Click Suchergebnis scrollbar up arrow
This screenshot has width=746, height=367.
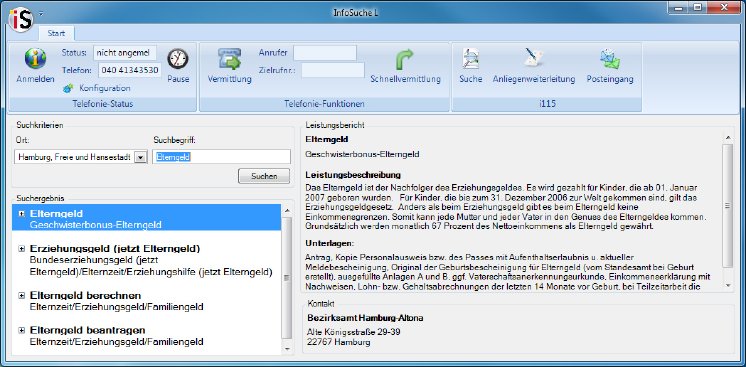coord(287,210)
